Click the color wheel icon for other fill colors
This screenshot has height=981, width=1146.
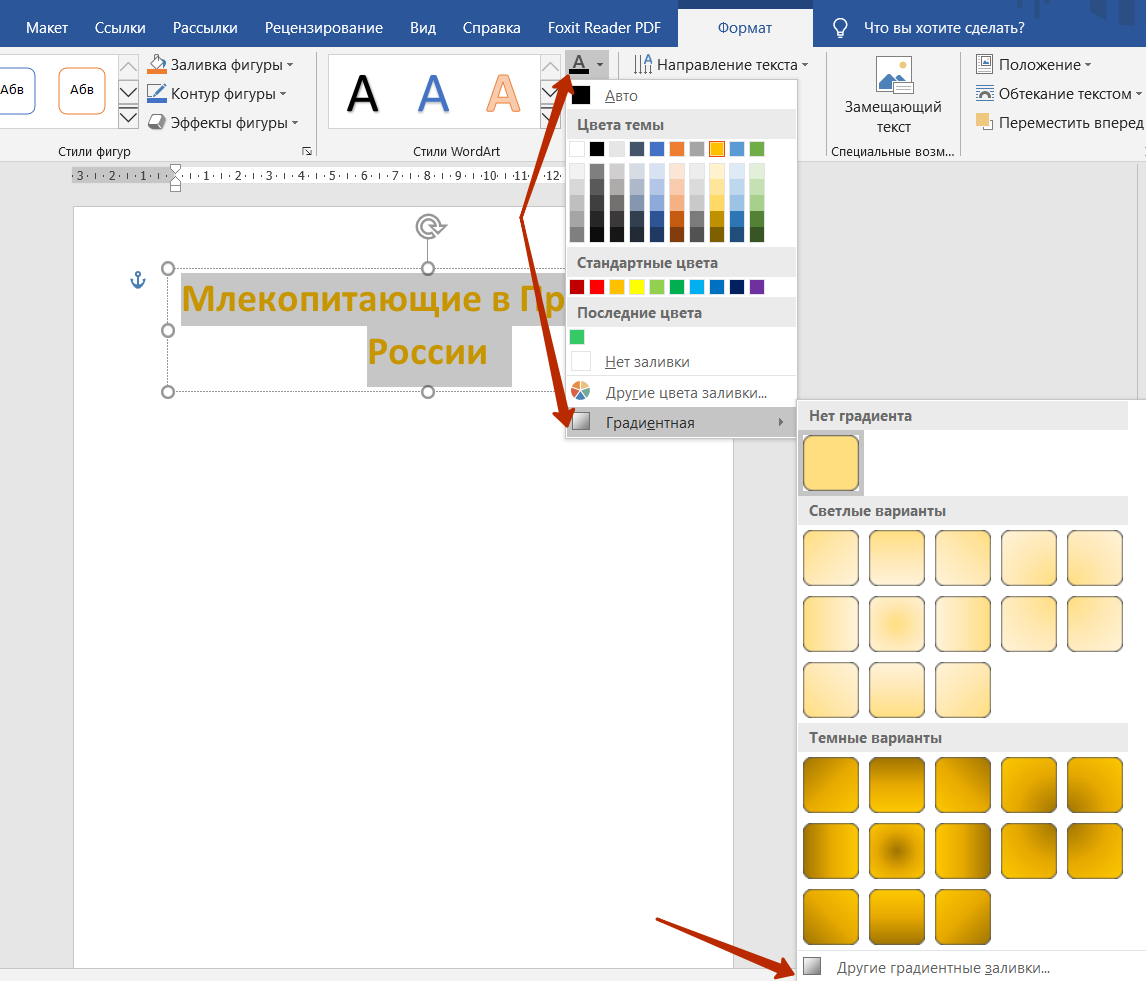point(581,391)
